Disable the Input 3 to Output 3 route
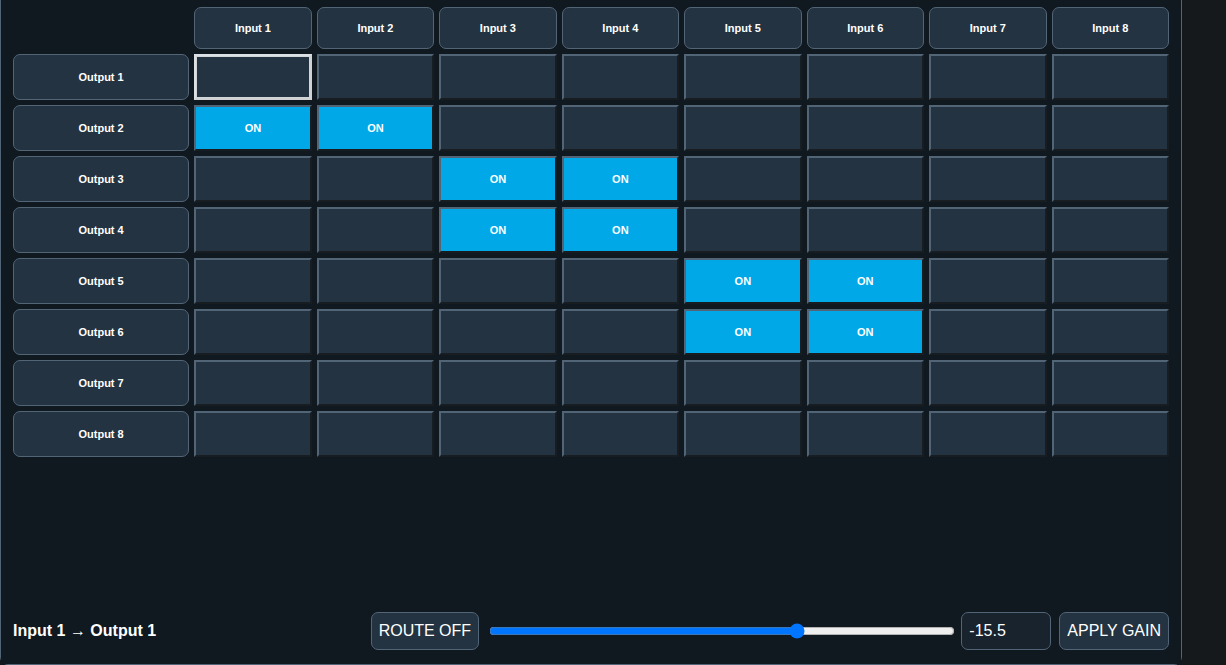Screen dimensions: 1226x665 point(498,179)
